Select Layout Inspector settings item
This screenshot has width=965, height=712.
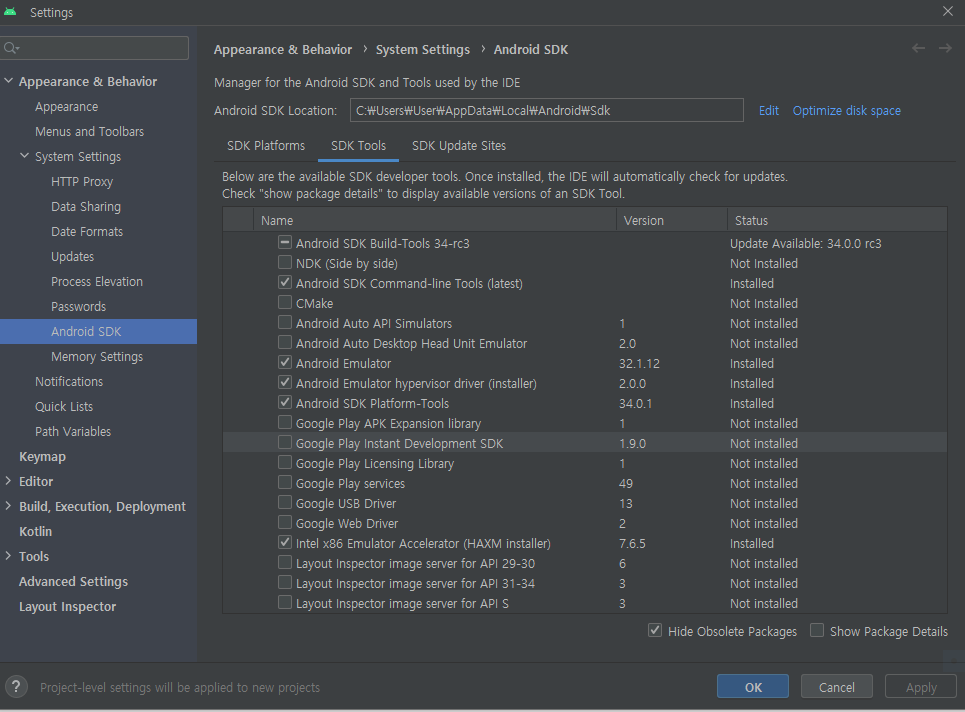pos(67,606)
